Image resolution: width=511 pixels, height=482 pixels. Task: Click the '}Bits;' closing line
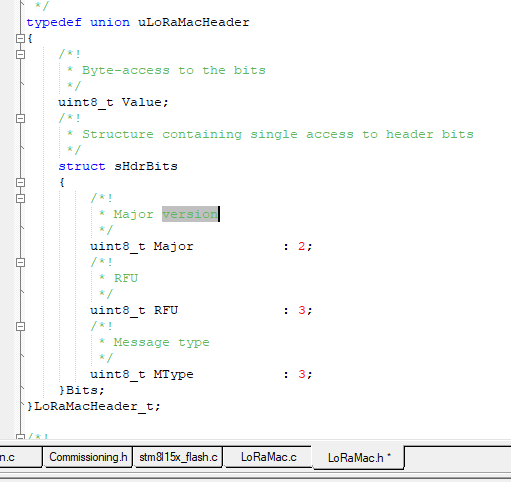[x=82, y=390]
